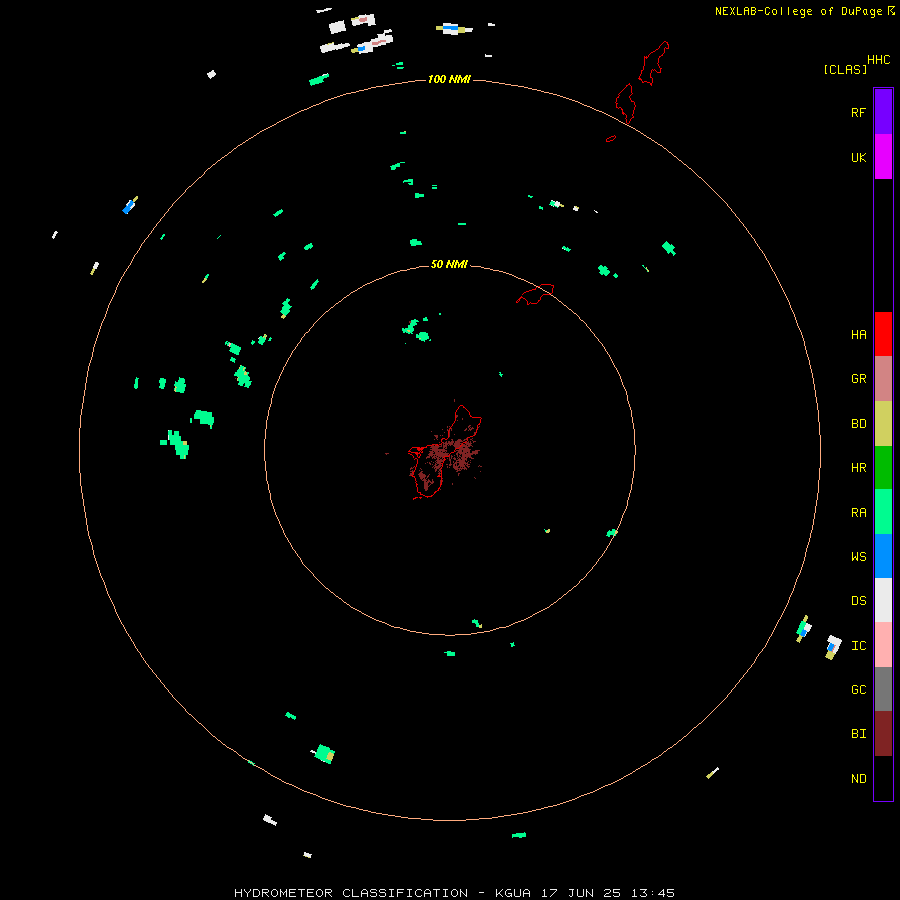The image size is (900, 900).
Task: Click the [CLAS] legend heading
Action: click(845, 69)
